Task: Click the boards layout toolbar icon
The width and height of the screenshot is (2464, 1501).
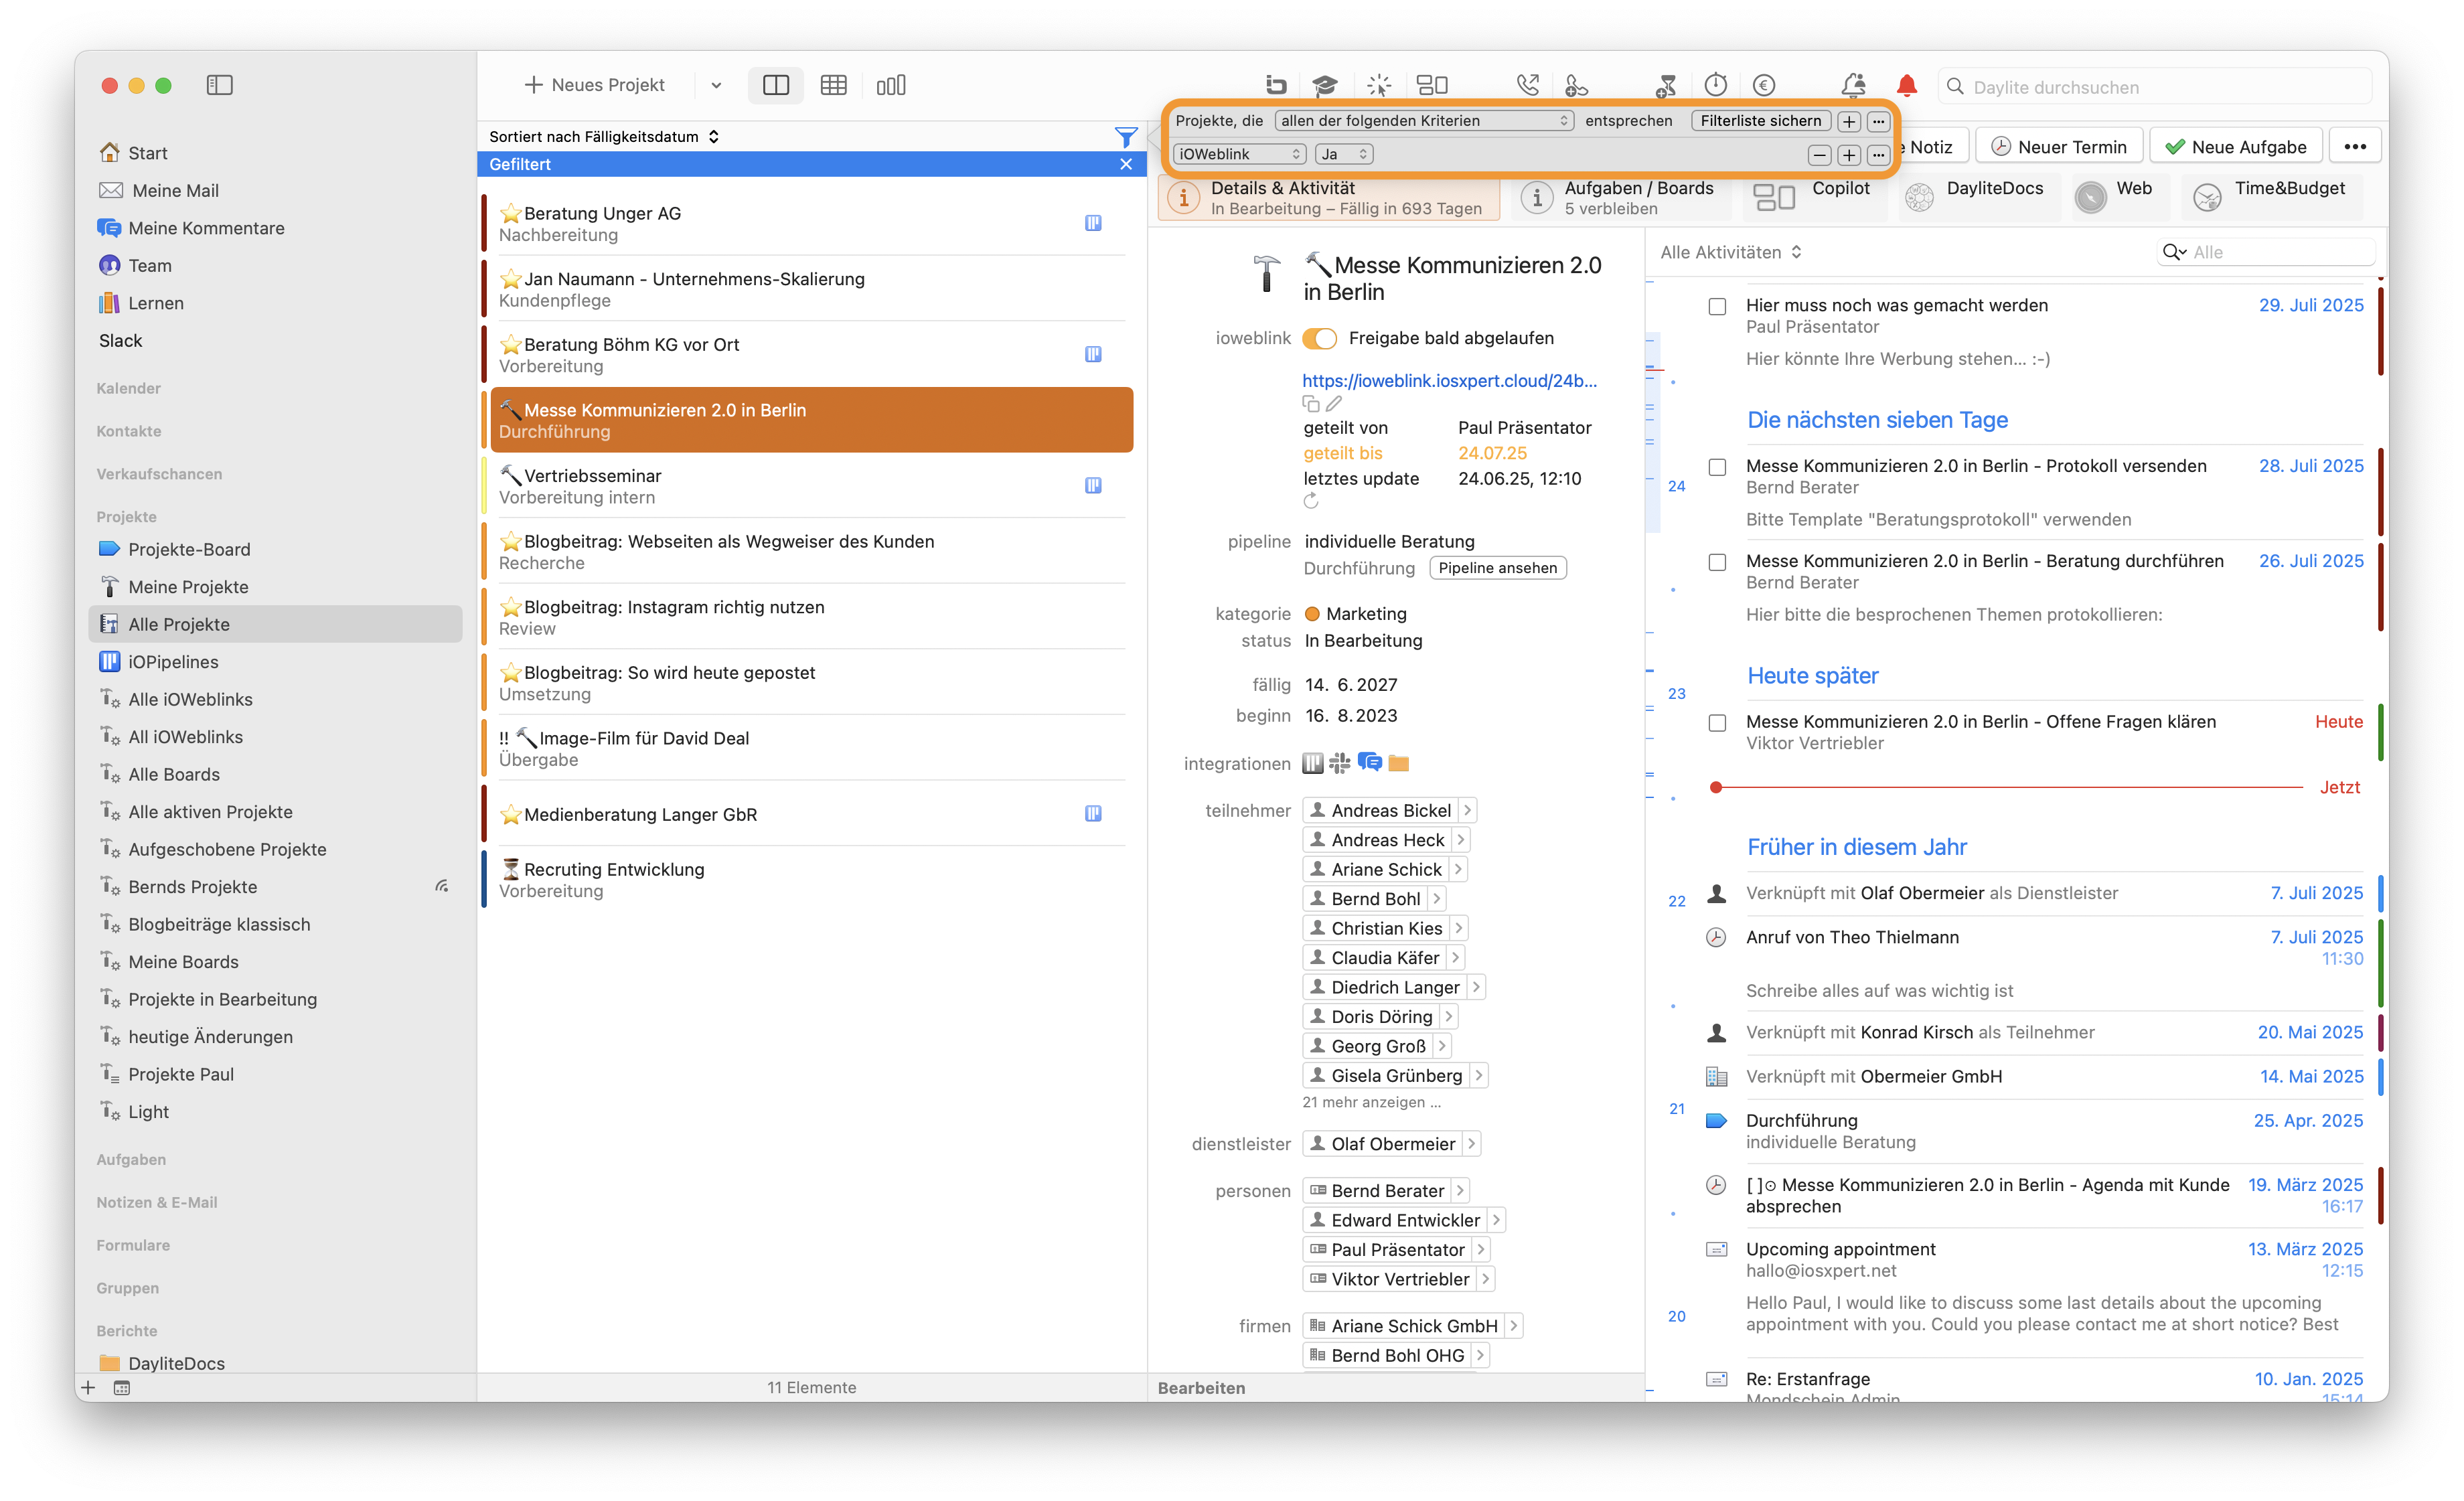Action: 1433,85
